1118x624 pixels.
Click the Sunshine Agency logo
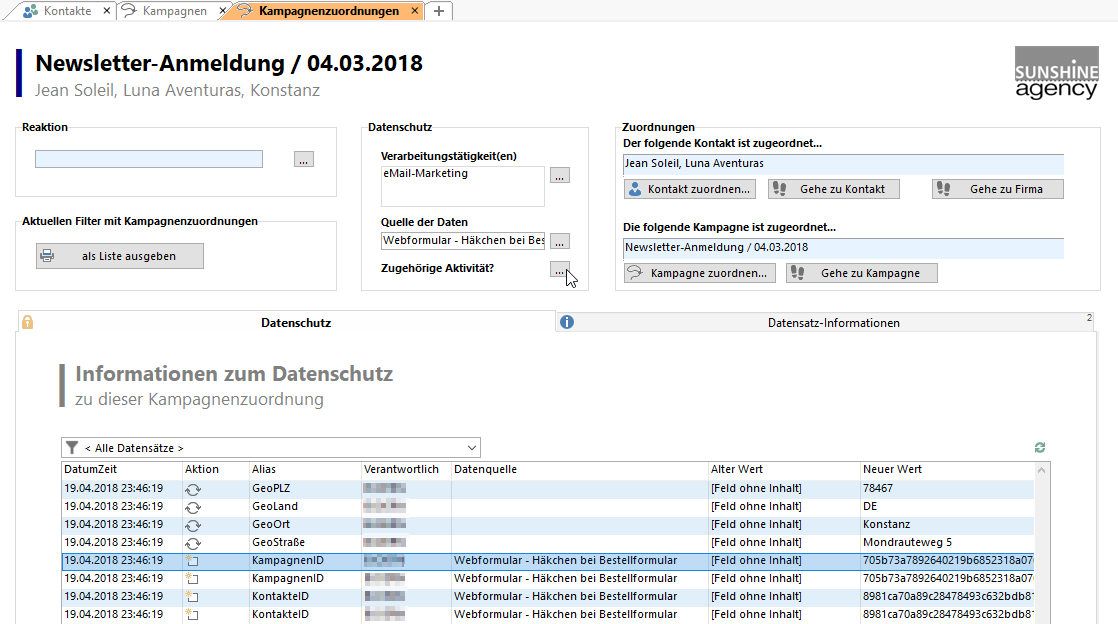click(1056, 73)
